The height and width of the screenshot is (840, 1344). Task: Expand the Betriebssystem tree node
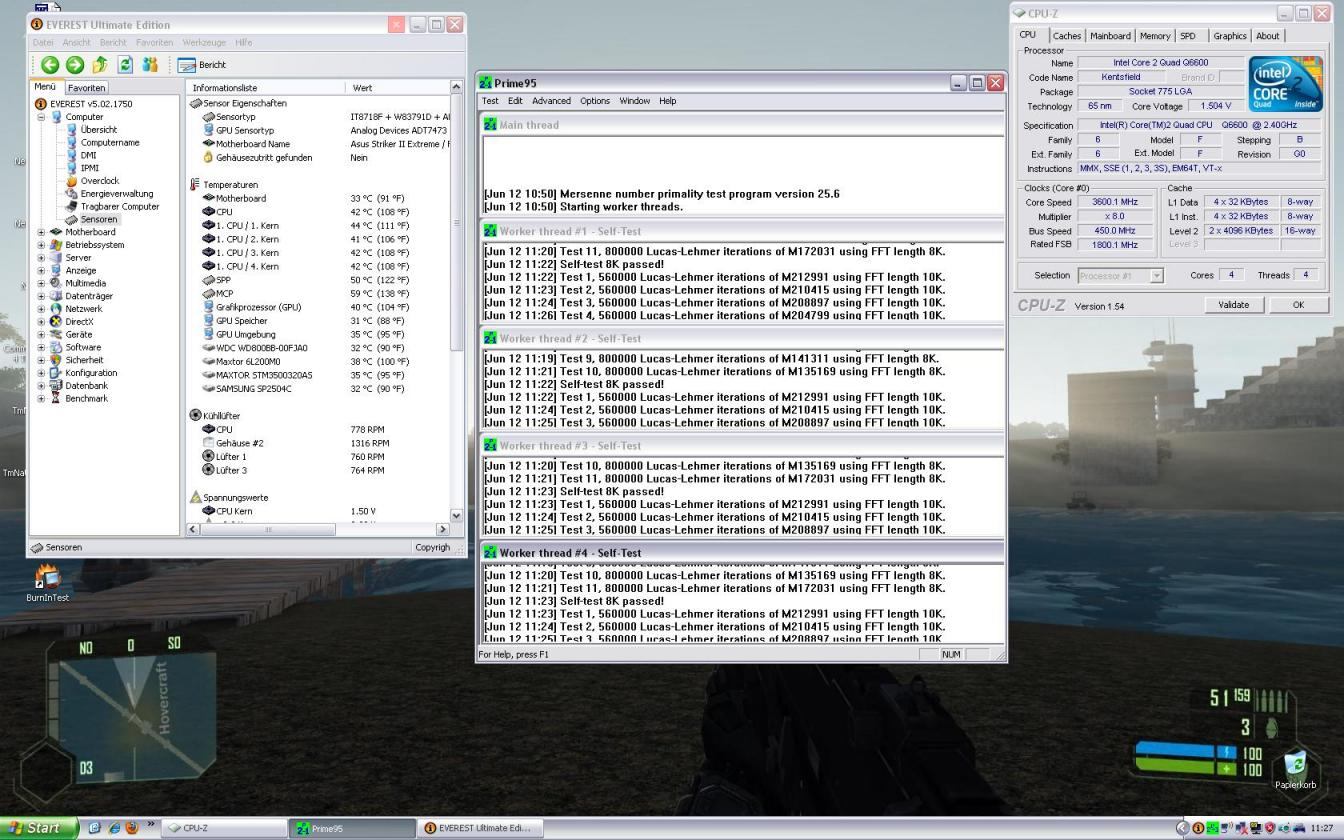[x=42, y=245]
